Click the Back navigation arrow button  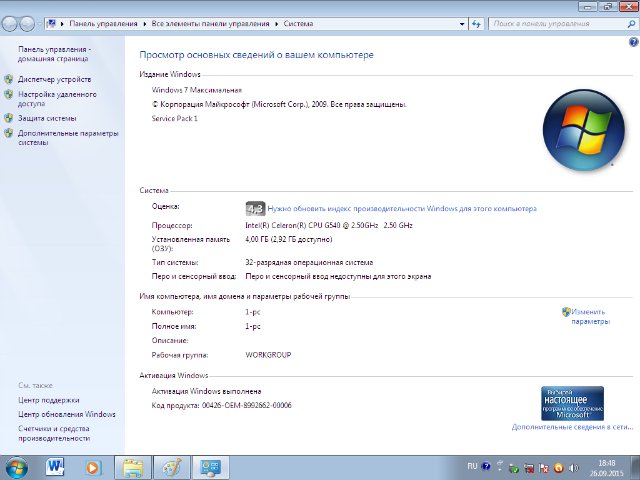pyautogui.click(x=14, y=22)
